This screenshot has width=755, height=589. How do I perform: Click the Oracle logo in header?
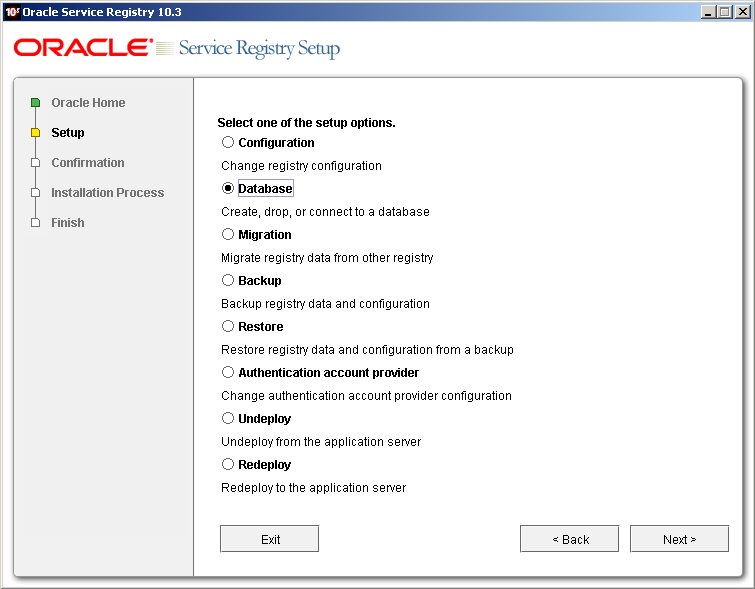83,48
